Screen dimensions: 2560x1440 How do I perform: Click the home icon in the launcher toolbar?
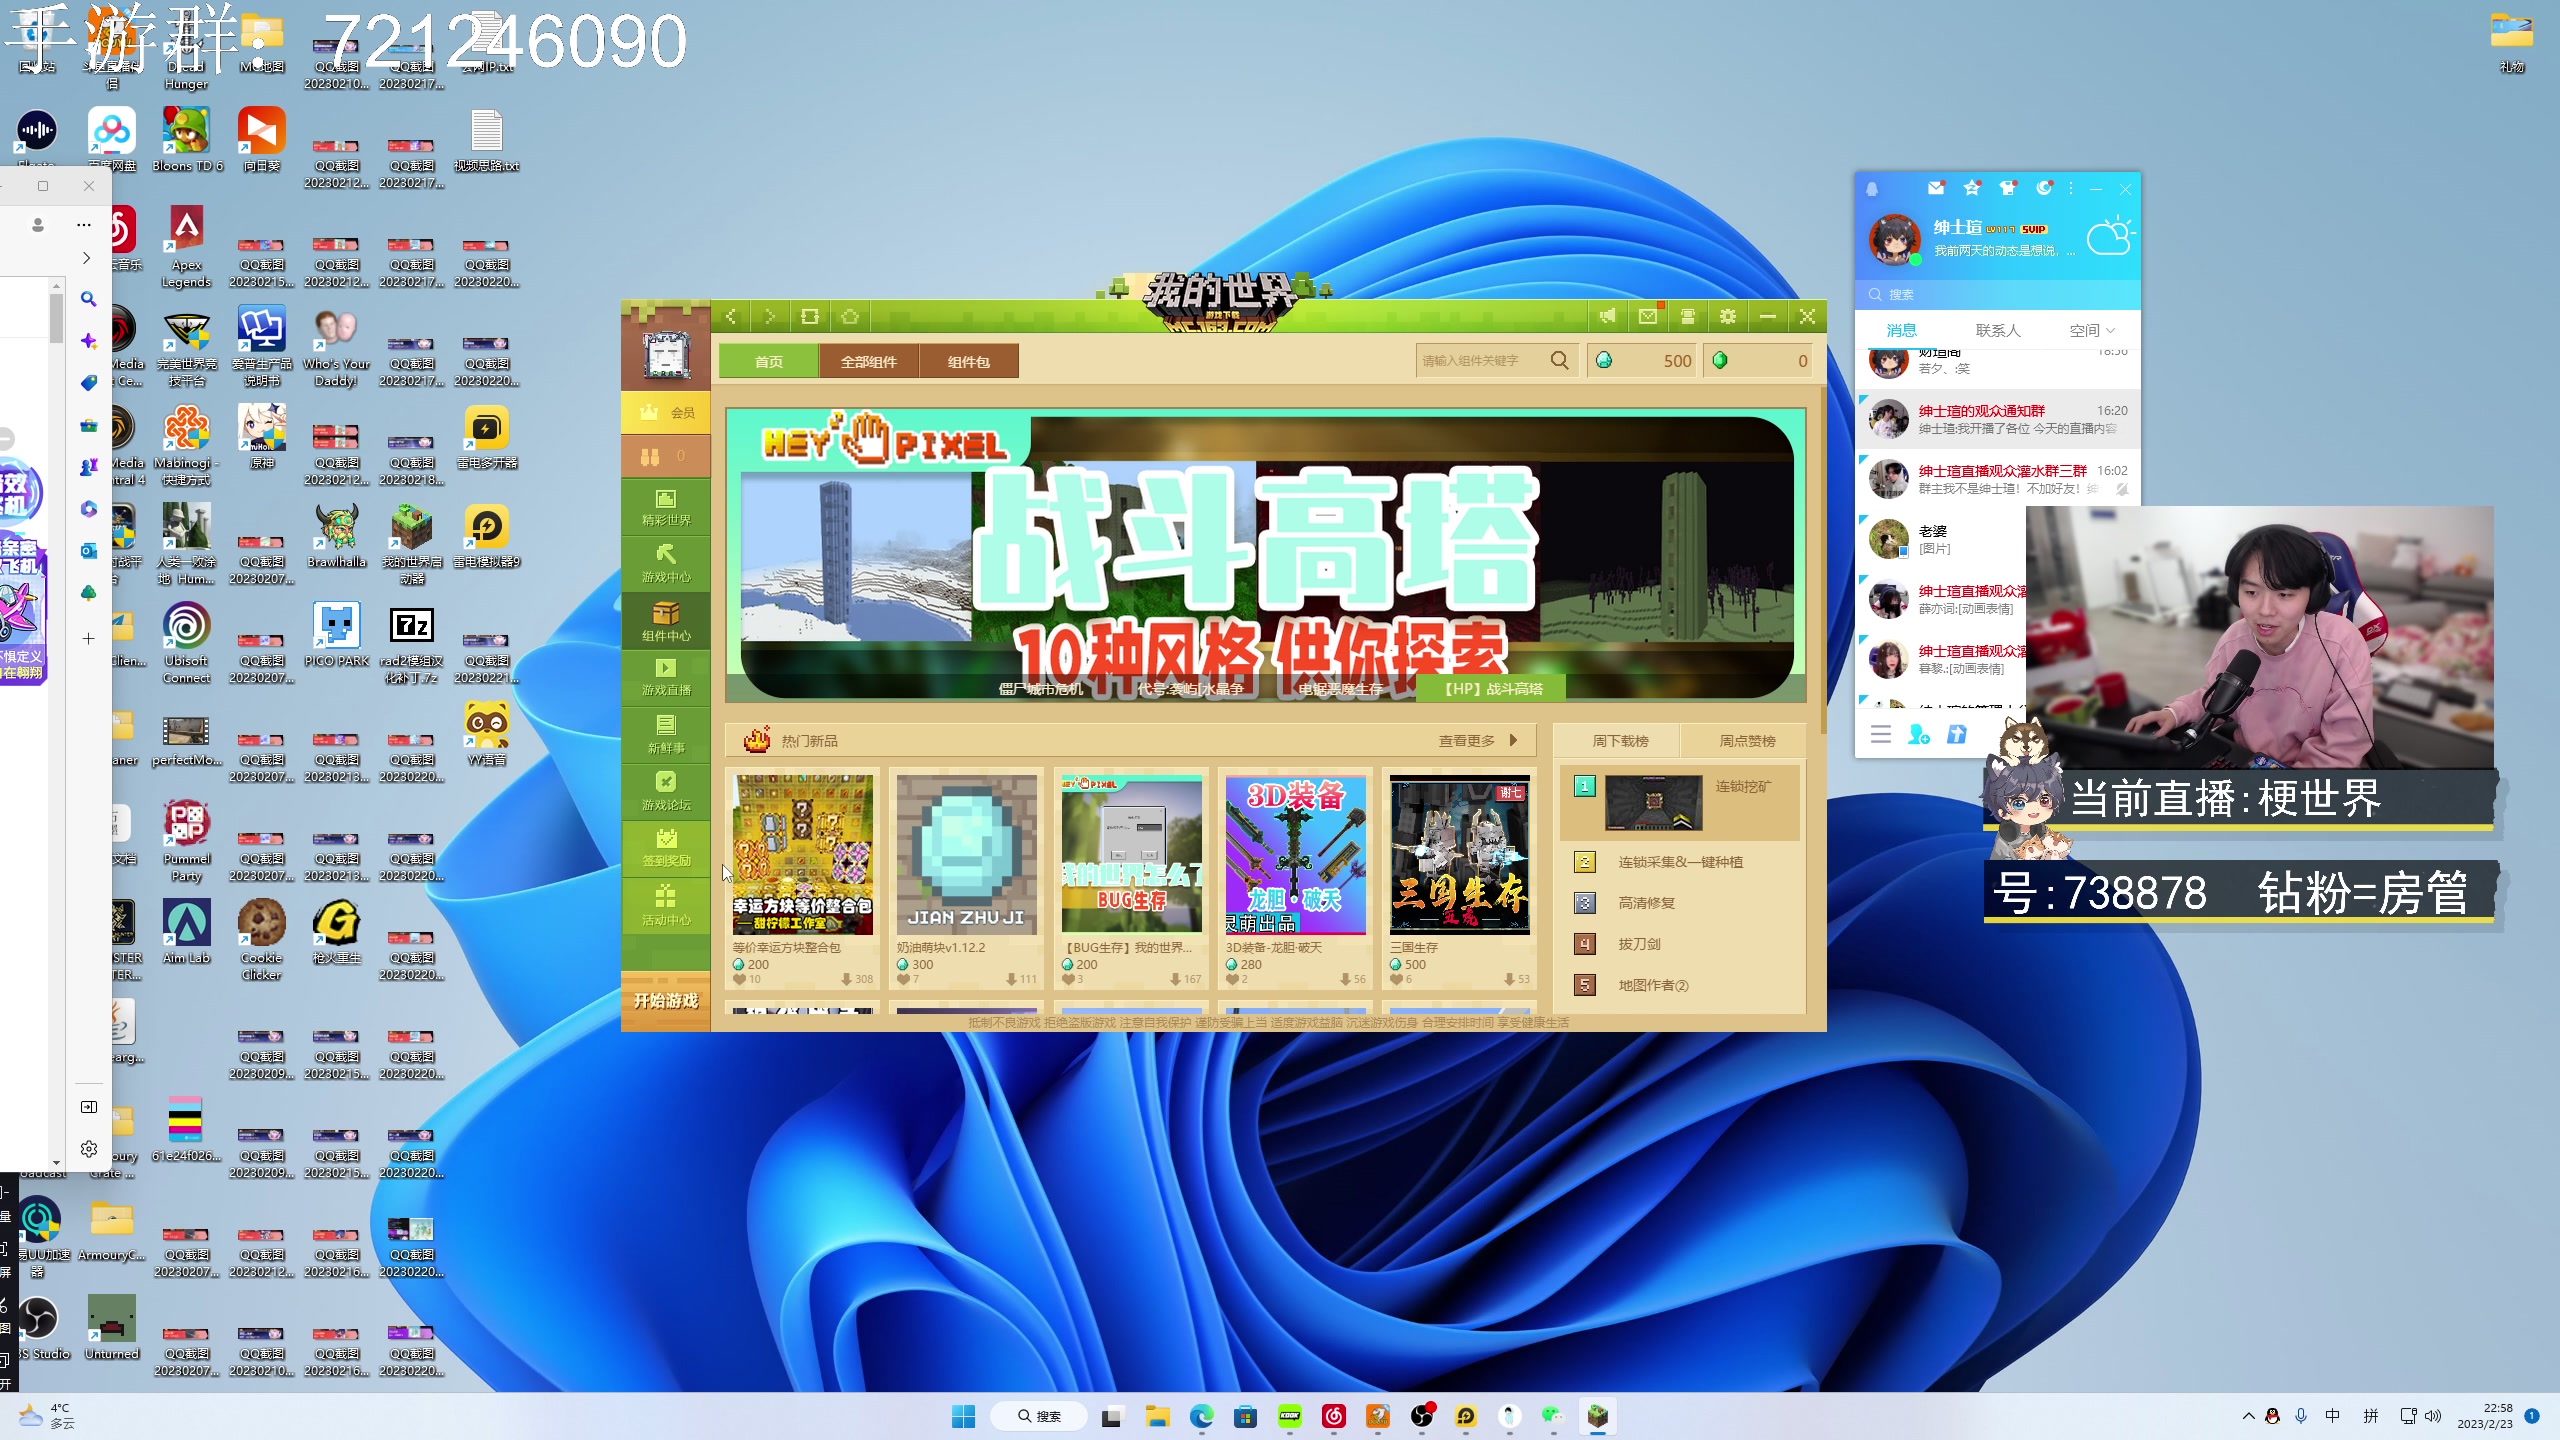850,316
